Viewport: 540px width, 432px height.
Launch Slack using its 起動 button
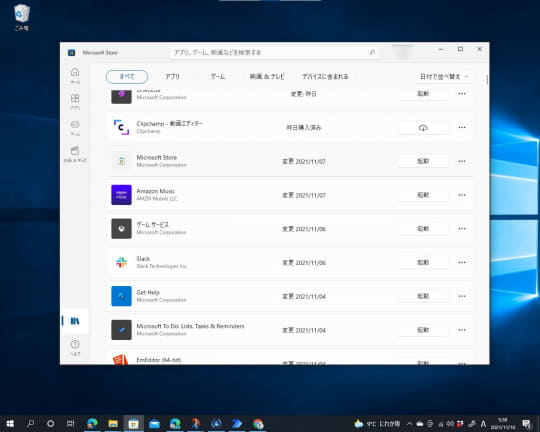423,263
